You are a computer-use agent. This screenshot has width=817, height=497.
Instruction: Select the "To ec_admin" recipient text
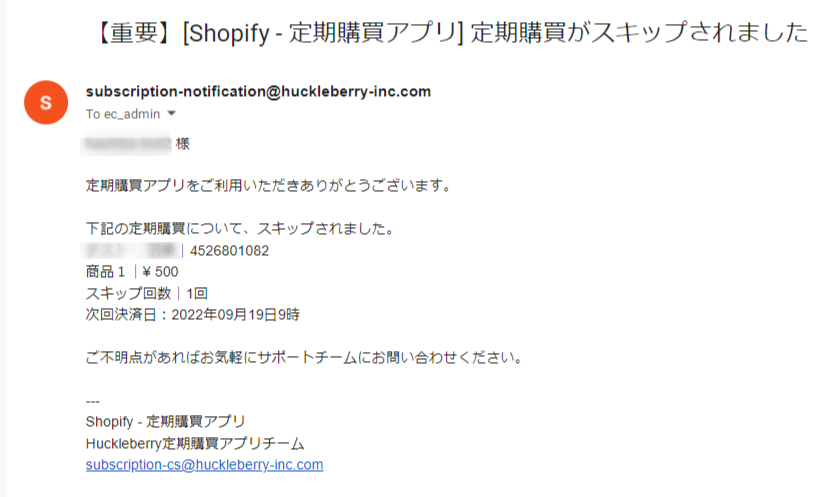coord(122,114)
